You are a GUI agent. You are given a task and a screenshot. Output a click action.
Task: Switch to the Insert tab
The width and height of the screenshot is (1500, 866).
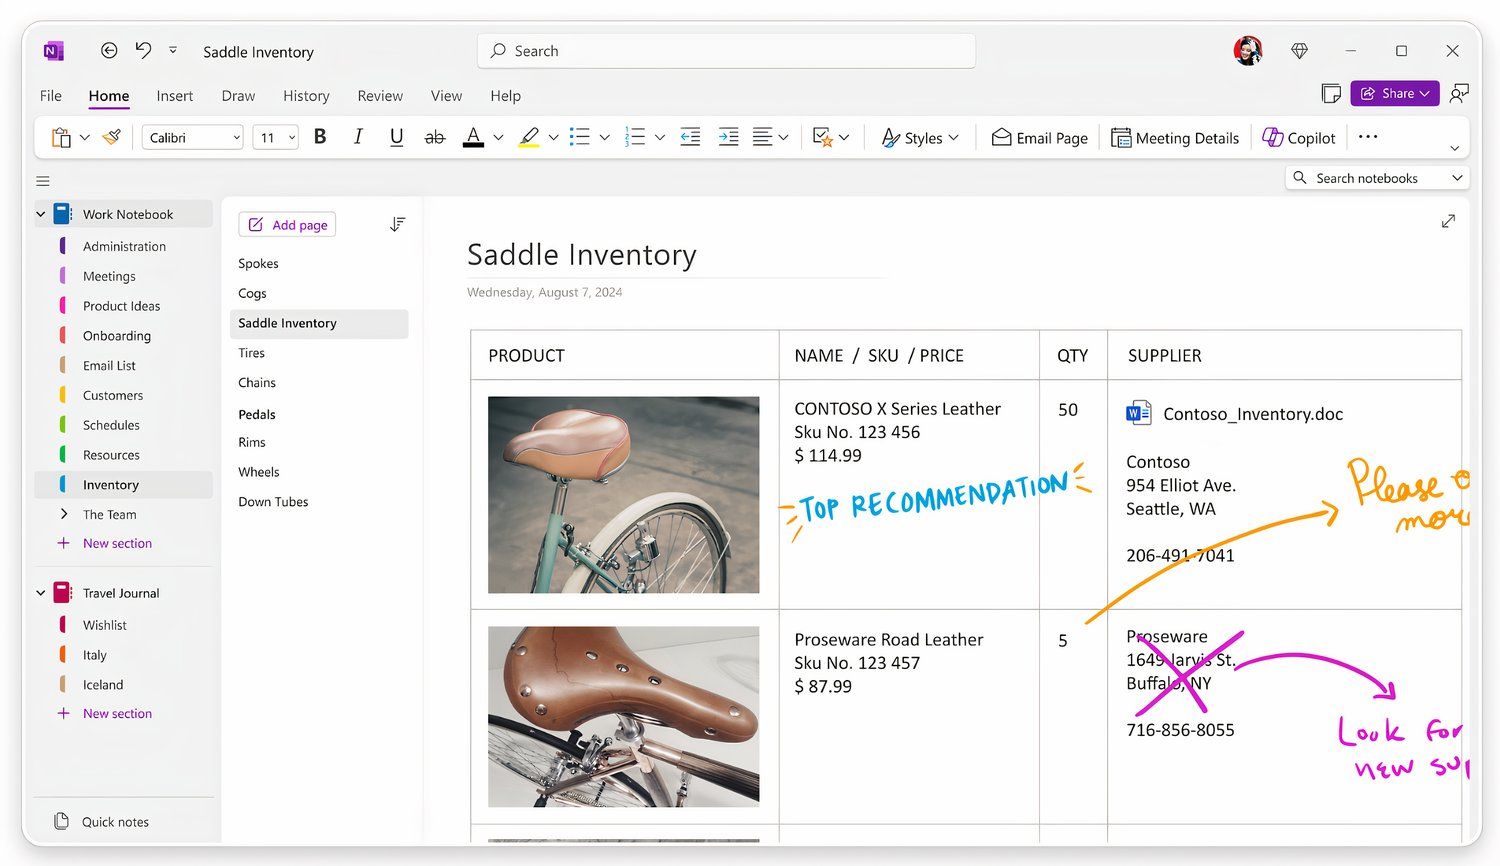[175, 96]
